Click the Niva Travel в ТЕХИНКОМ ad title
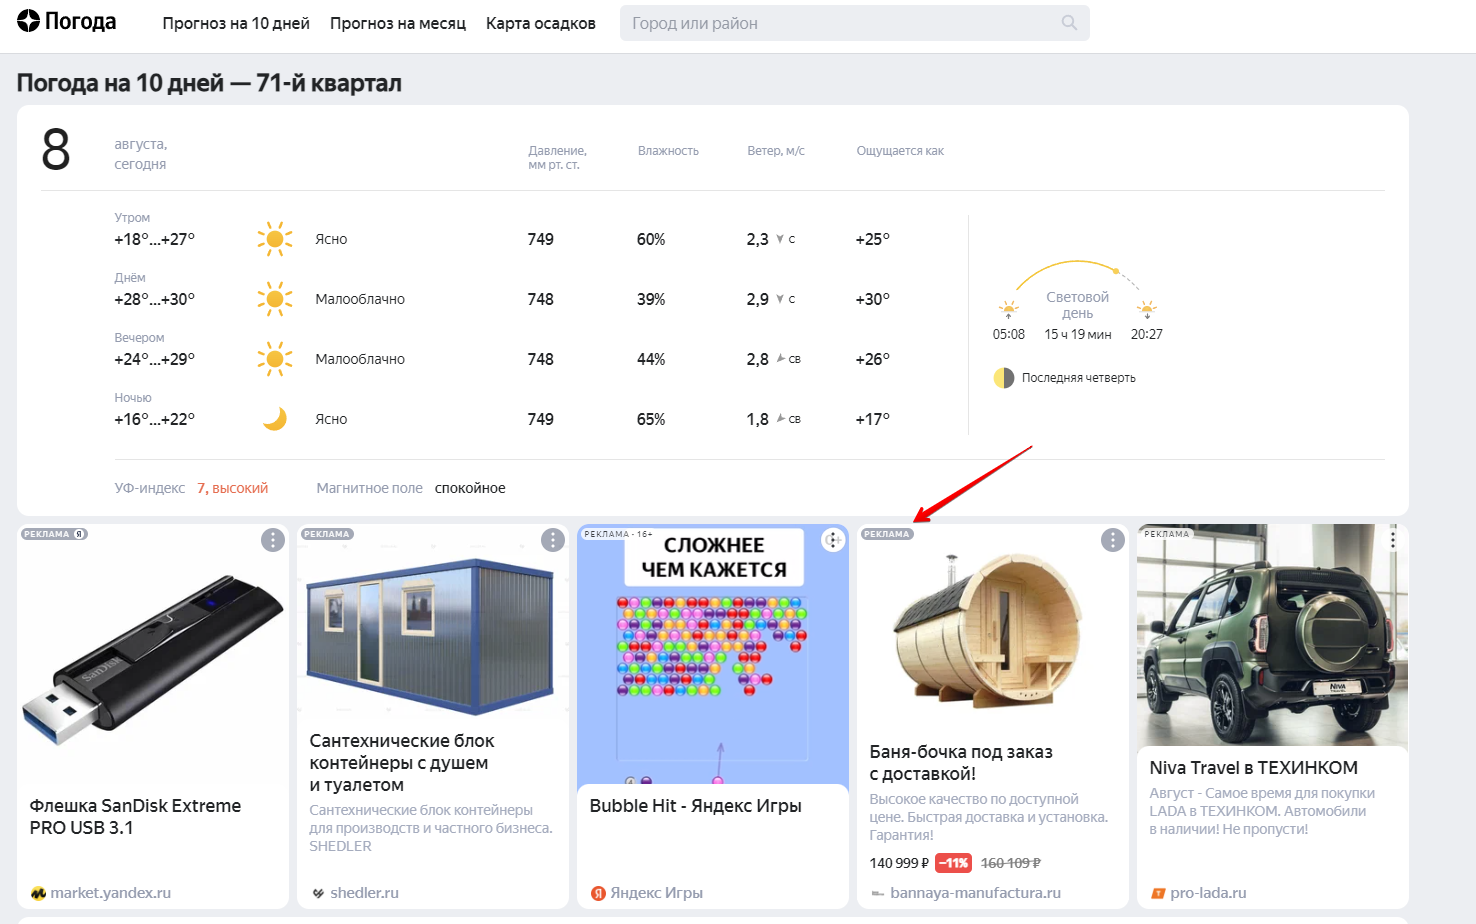Viewport: 1476px width, 924px height. click(1252, 767)
